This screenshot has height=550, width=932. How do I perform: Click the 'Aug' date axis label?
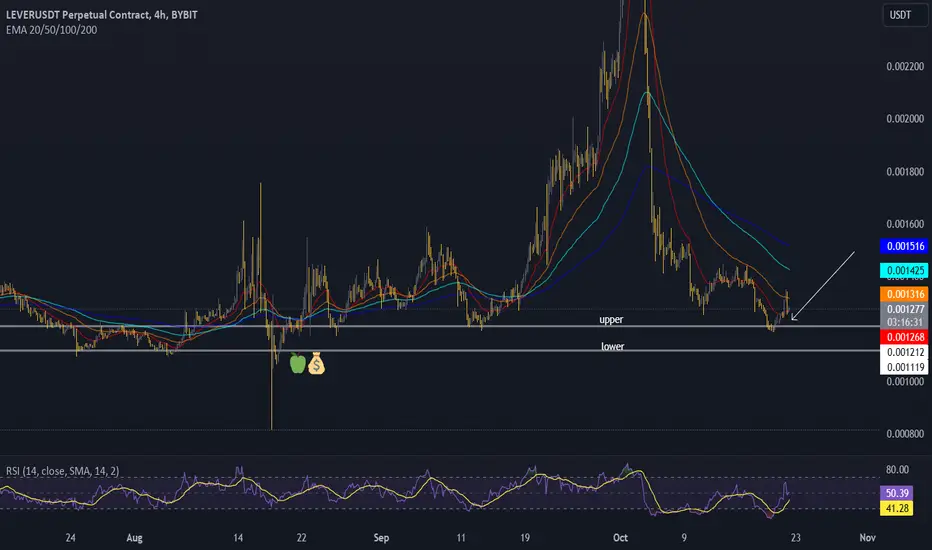point(134,538)
